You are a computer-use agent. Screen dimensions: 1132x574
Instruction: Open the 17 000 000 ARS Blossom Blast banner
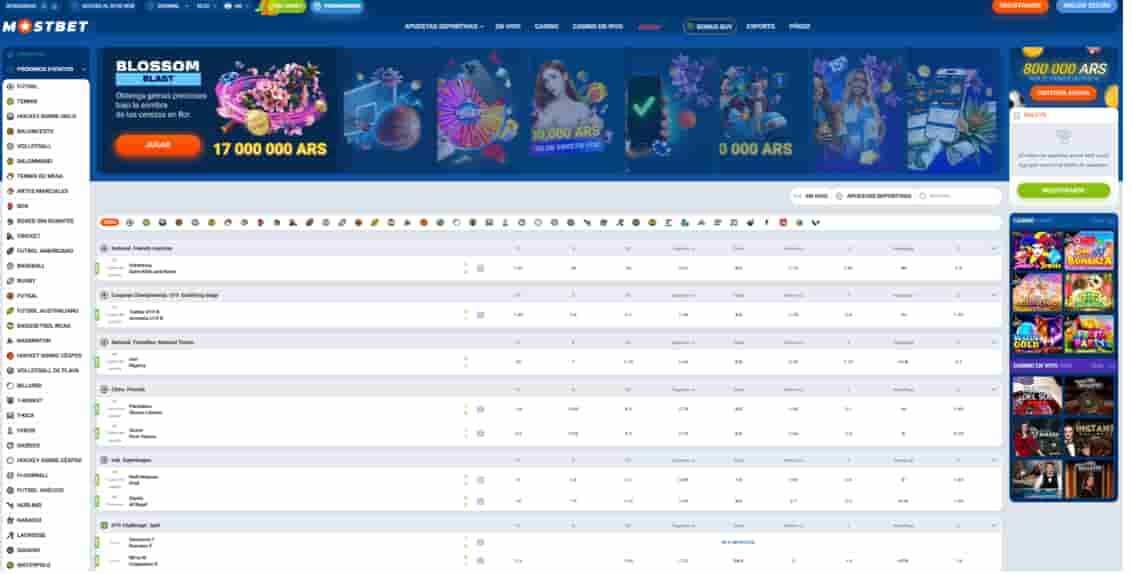pyautogui.click(x=218, y=110)
